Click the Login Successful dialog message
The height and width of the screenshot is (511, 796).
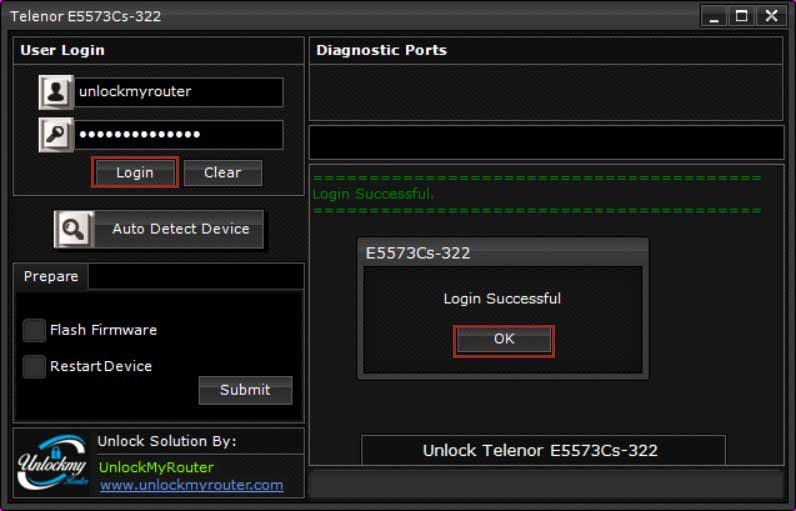(x=502, y=298)
